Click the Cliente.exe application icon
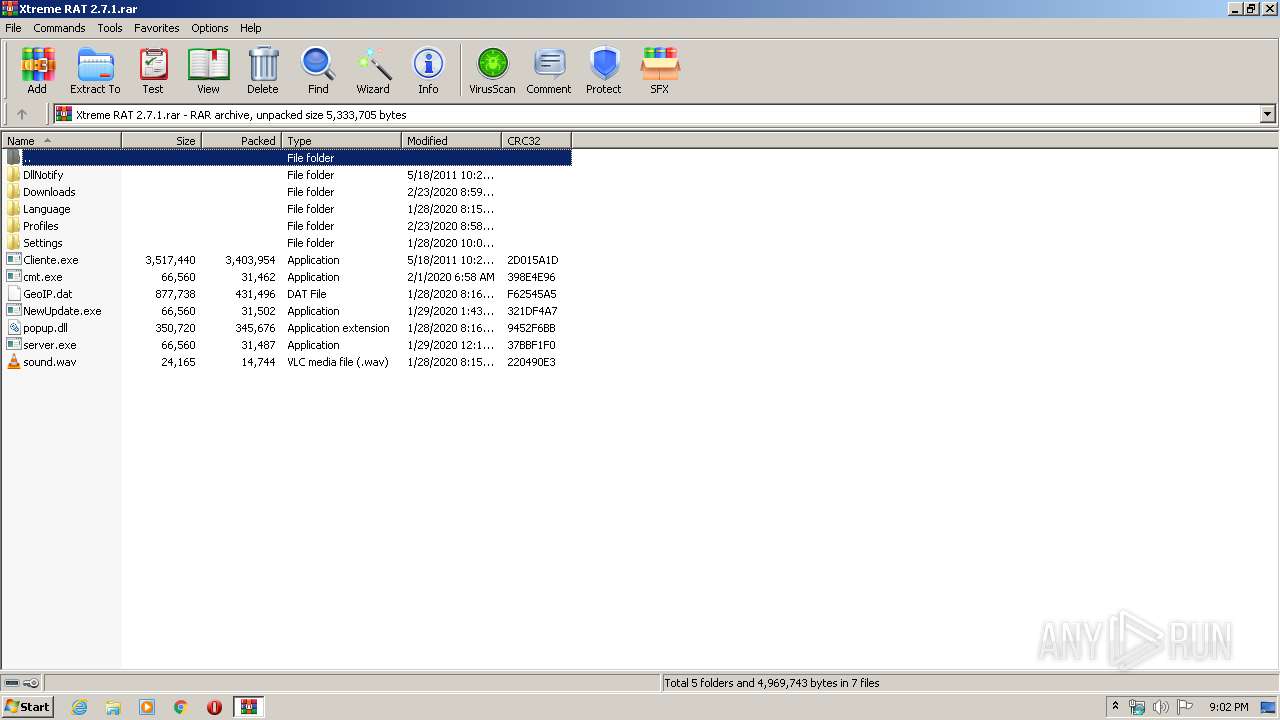The image size is (1280, 720). (13, 260)
